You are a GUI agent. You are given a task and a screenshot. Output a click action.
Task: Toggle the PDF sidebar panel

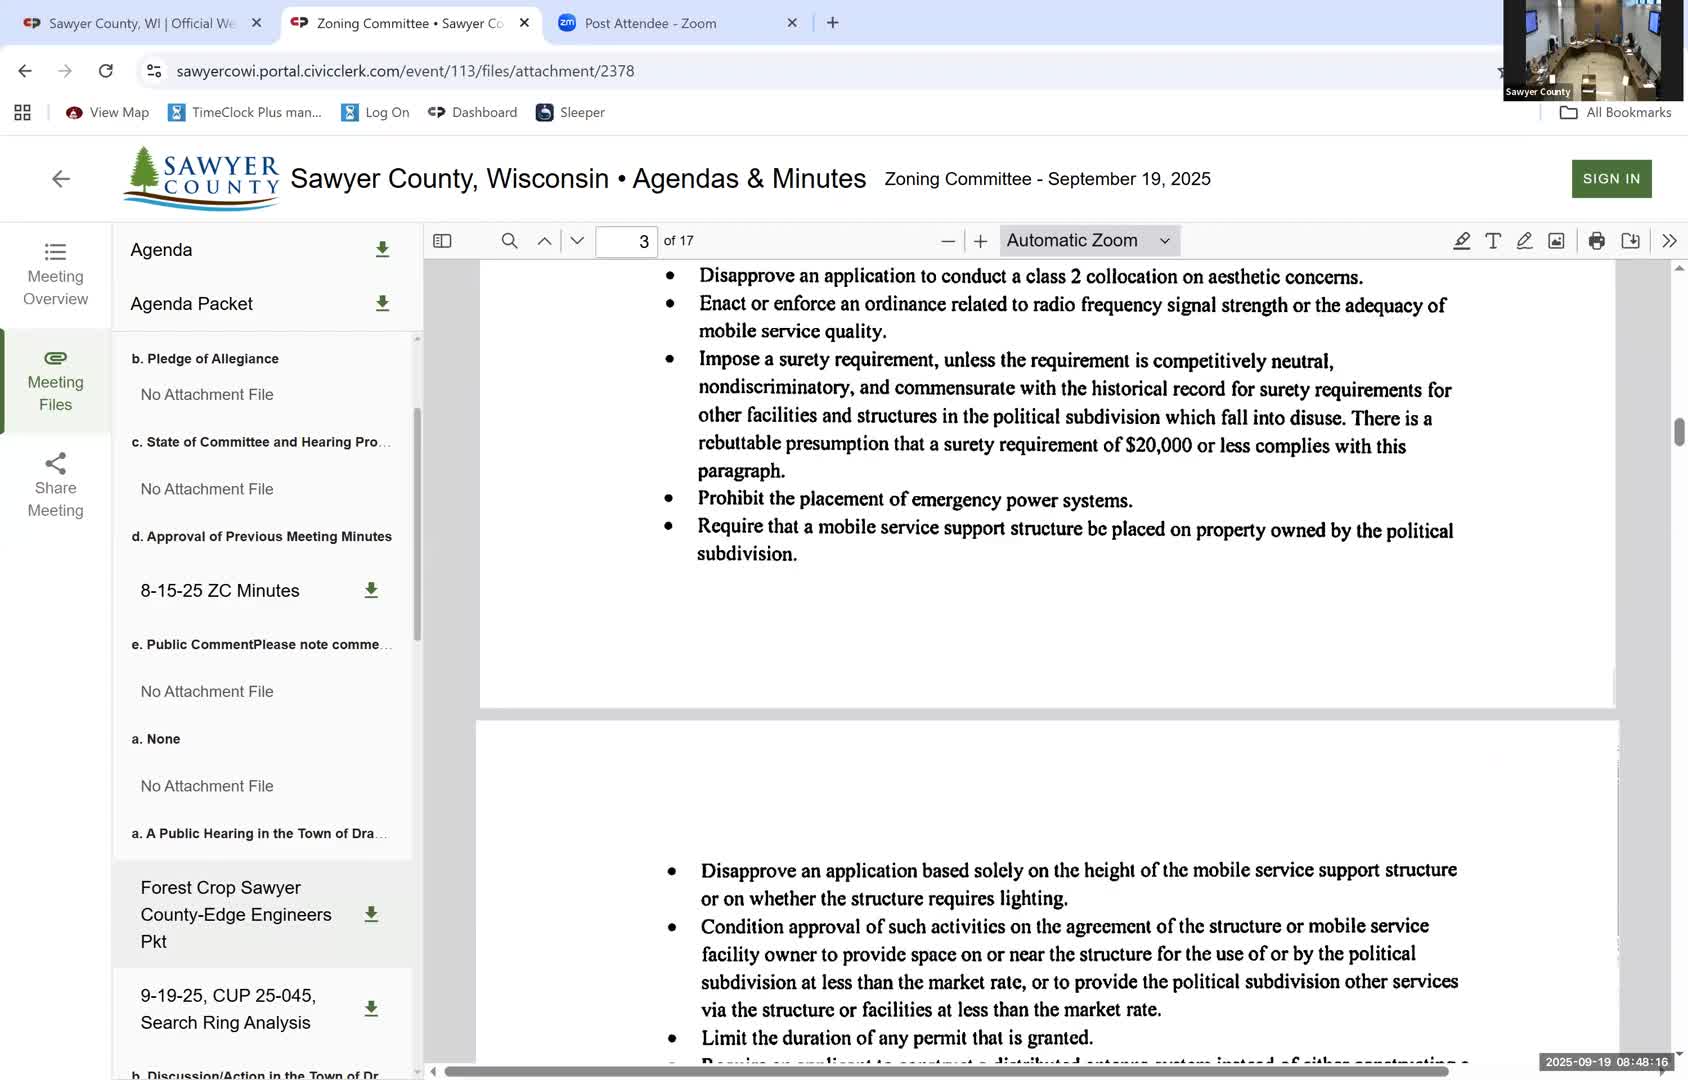[442, 241]
